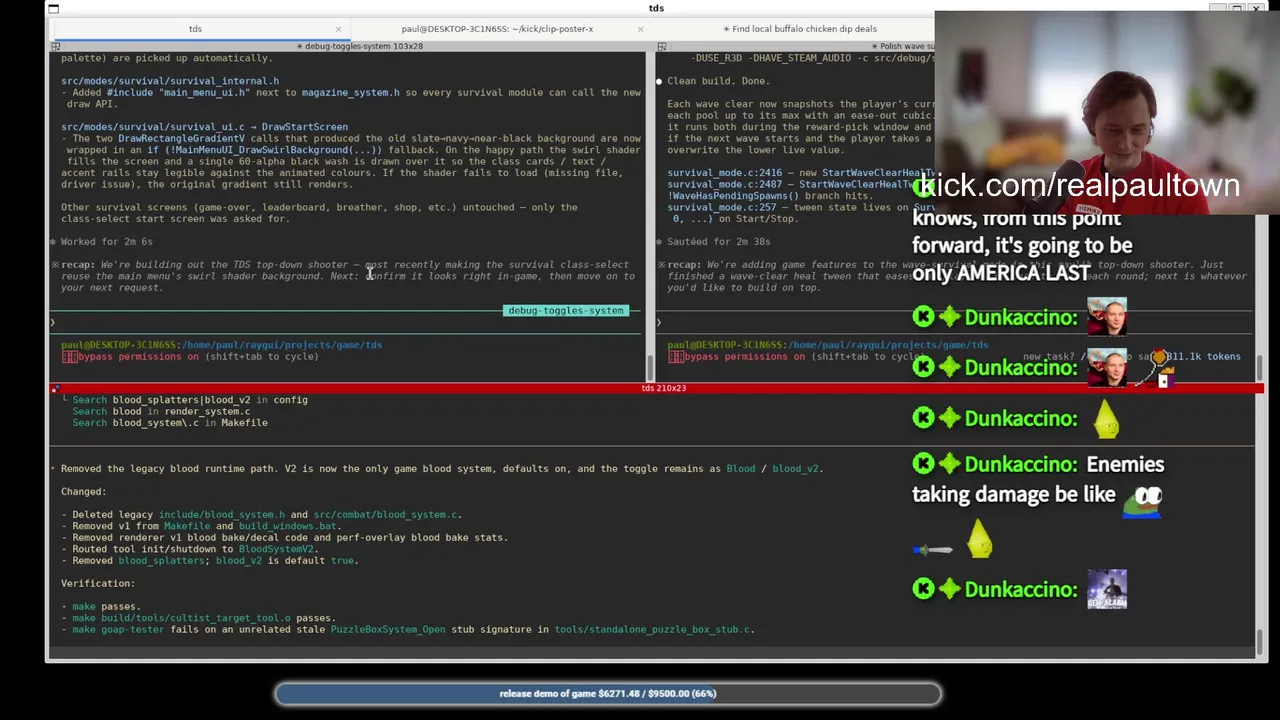
Task: Click 'Clean build. Done.' line in right pane
Action: (x=718, y=81)
